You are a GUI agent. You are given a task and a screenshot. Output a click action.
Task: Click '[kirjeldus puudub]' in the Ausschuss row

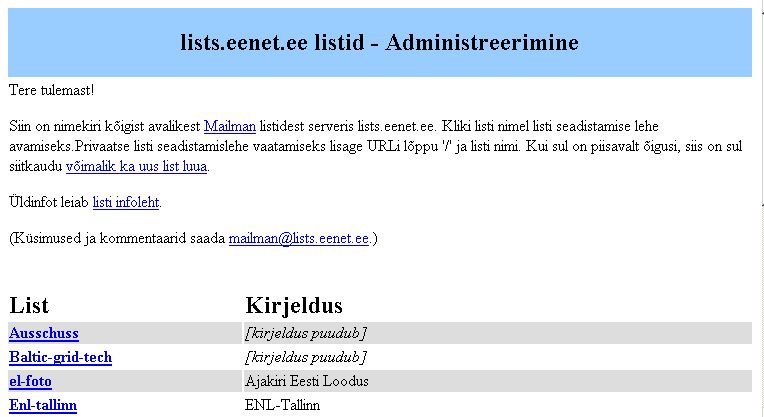tap(306, 333)
